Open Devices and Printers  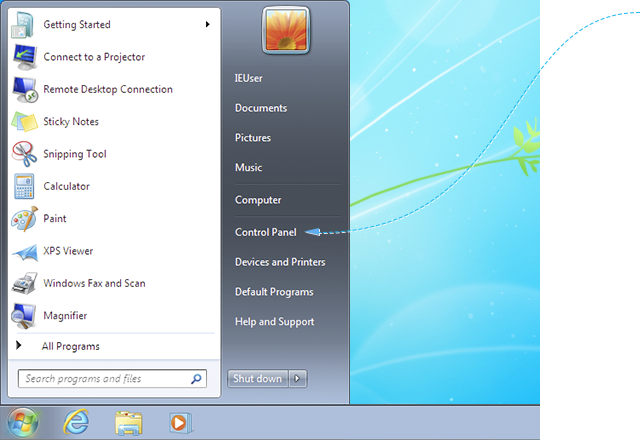pos(280,262)
